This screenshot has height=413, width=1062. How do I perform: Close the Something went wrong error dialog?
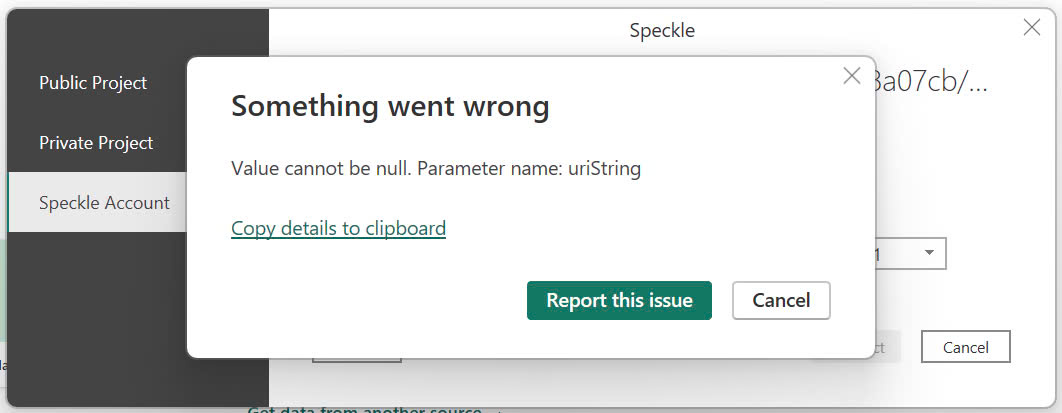click(x=852, y=76)
